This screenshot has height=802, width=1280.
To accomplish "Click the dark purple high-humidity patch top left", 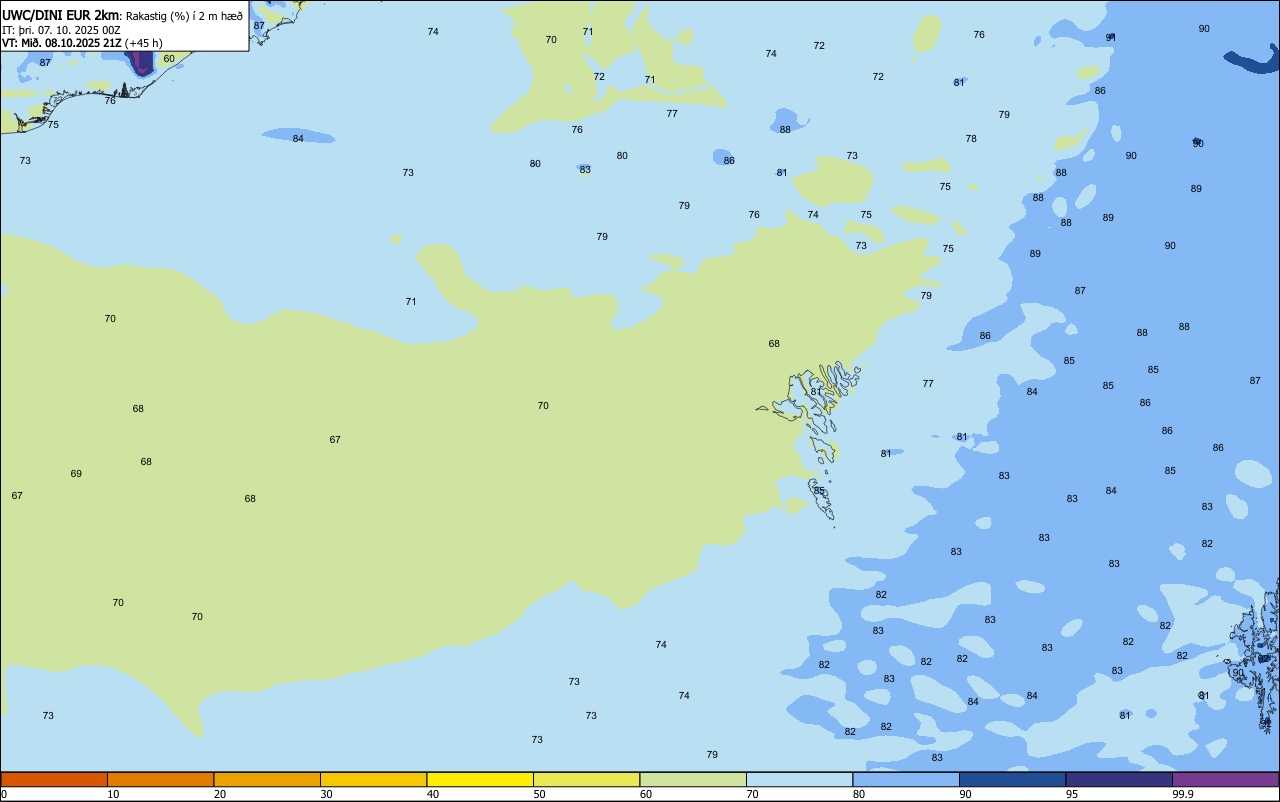I will pyautogui.click(x=142, y=62).
